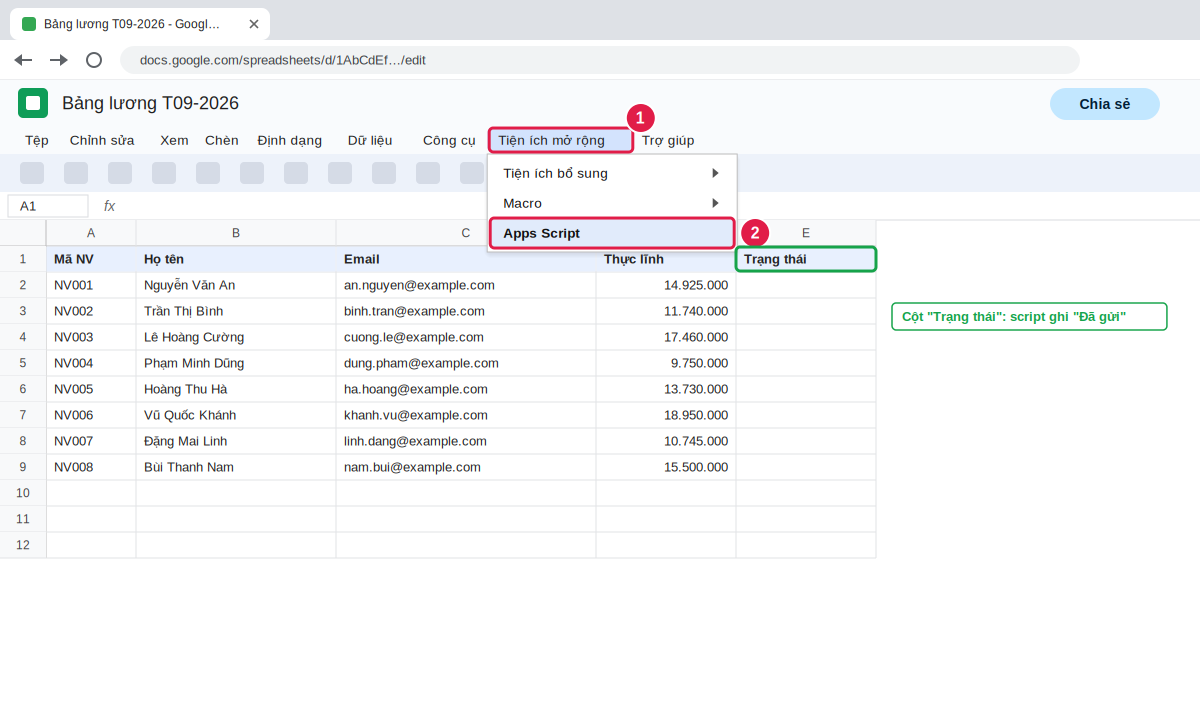
Task: Click the Trạng thái header cell
Action: [x=806, y=259]
